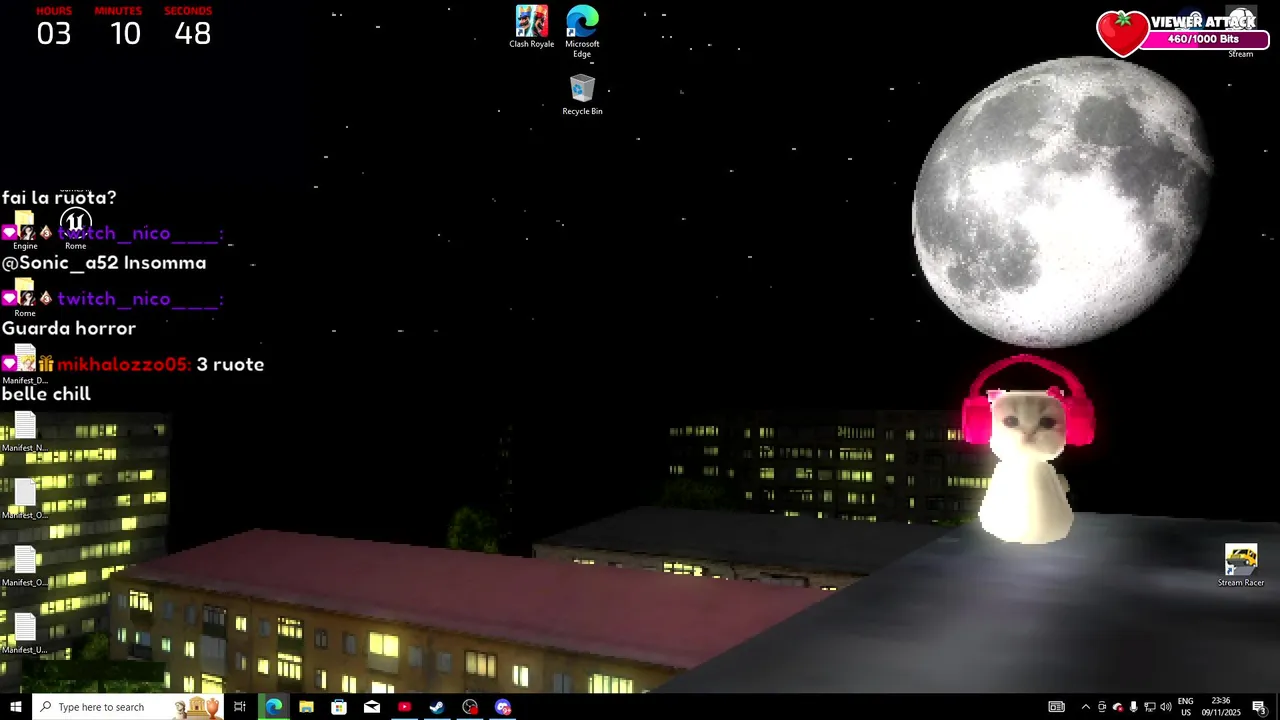Screen dimensions: 1280x720
Task: Open Task View from the taskbar
Action: (x=240, y=707)
